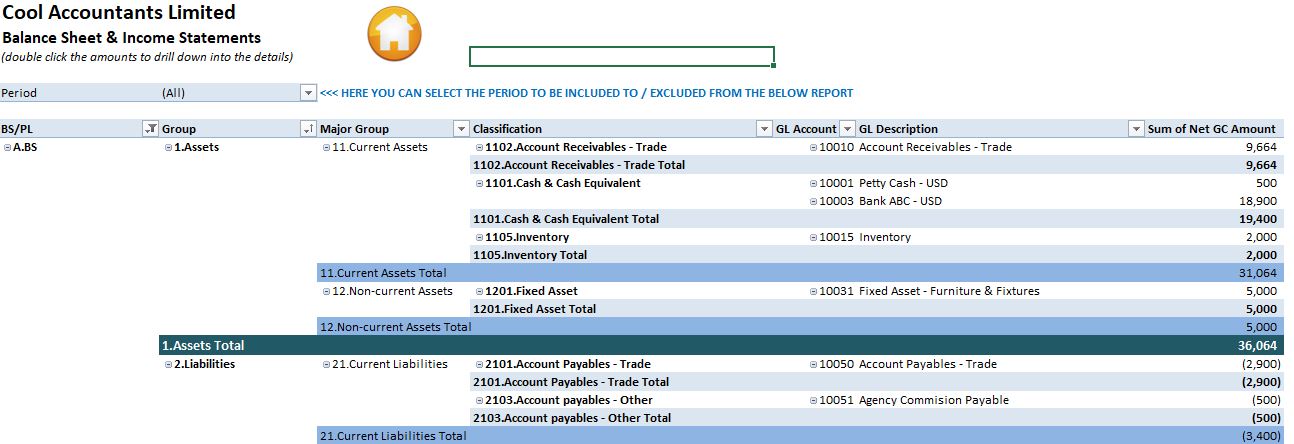This screenshot has width=1294, height=444.
Task: Click the orange Home icon button
Action: pyautogui.click(x=395, y=35)
